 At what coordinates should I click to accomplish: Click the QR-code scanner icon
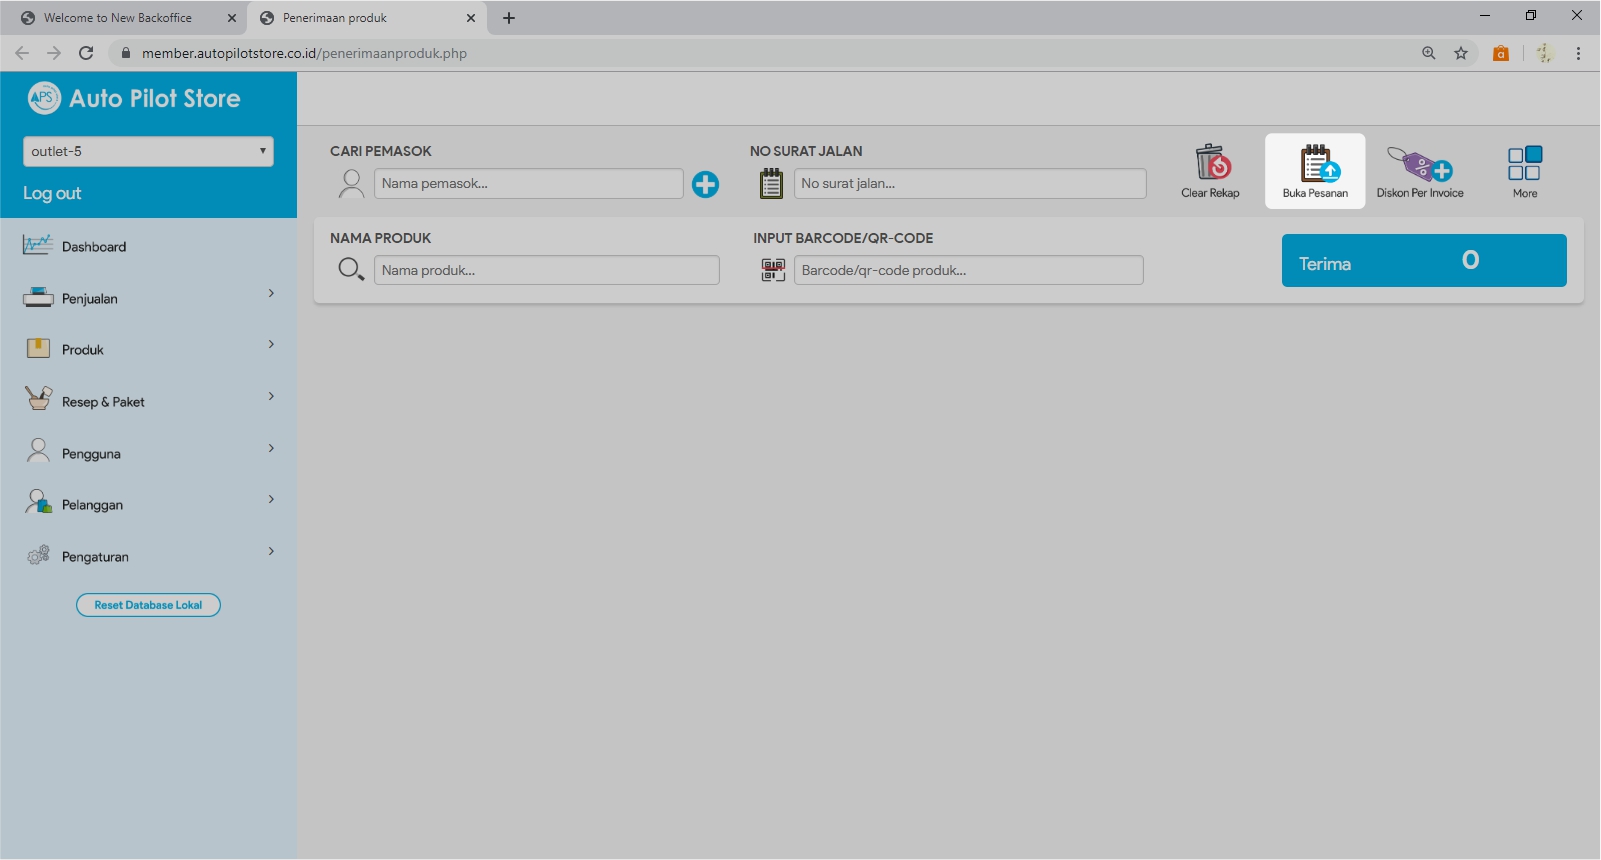[773, 270]
